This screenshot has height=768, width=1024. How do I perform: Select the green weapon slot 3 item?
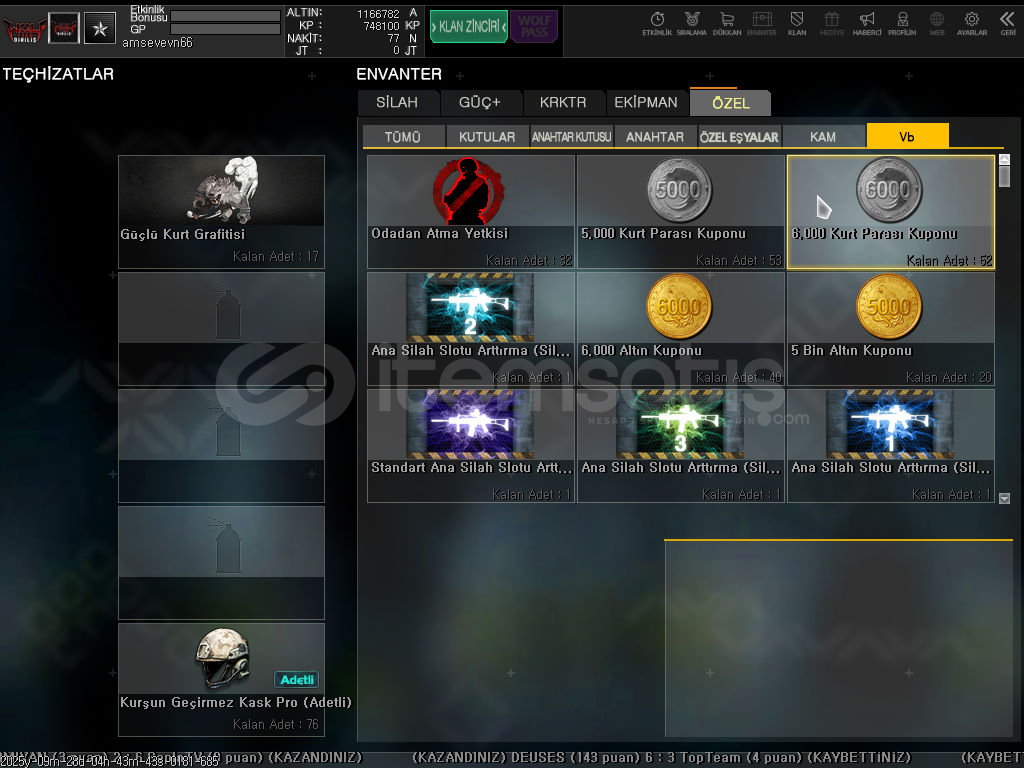[680, 446]
